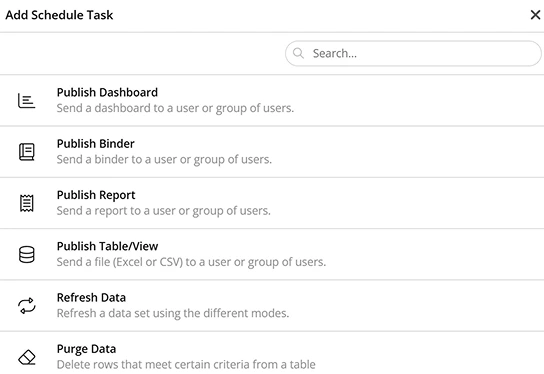This screenshot has width=544, height=374.
Task: Focus the Search input field
Action: [413, 53]
